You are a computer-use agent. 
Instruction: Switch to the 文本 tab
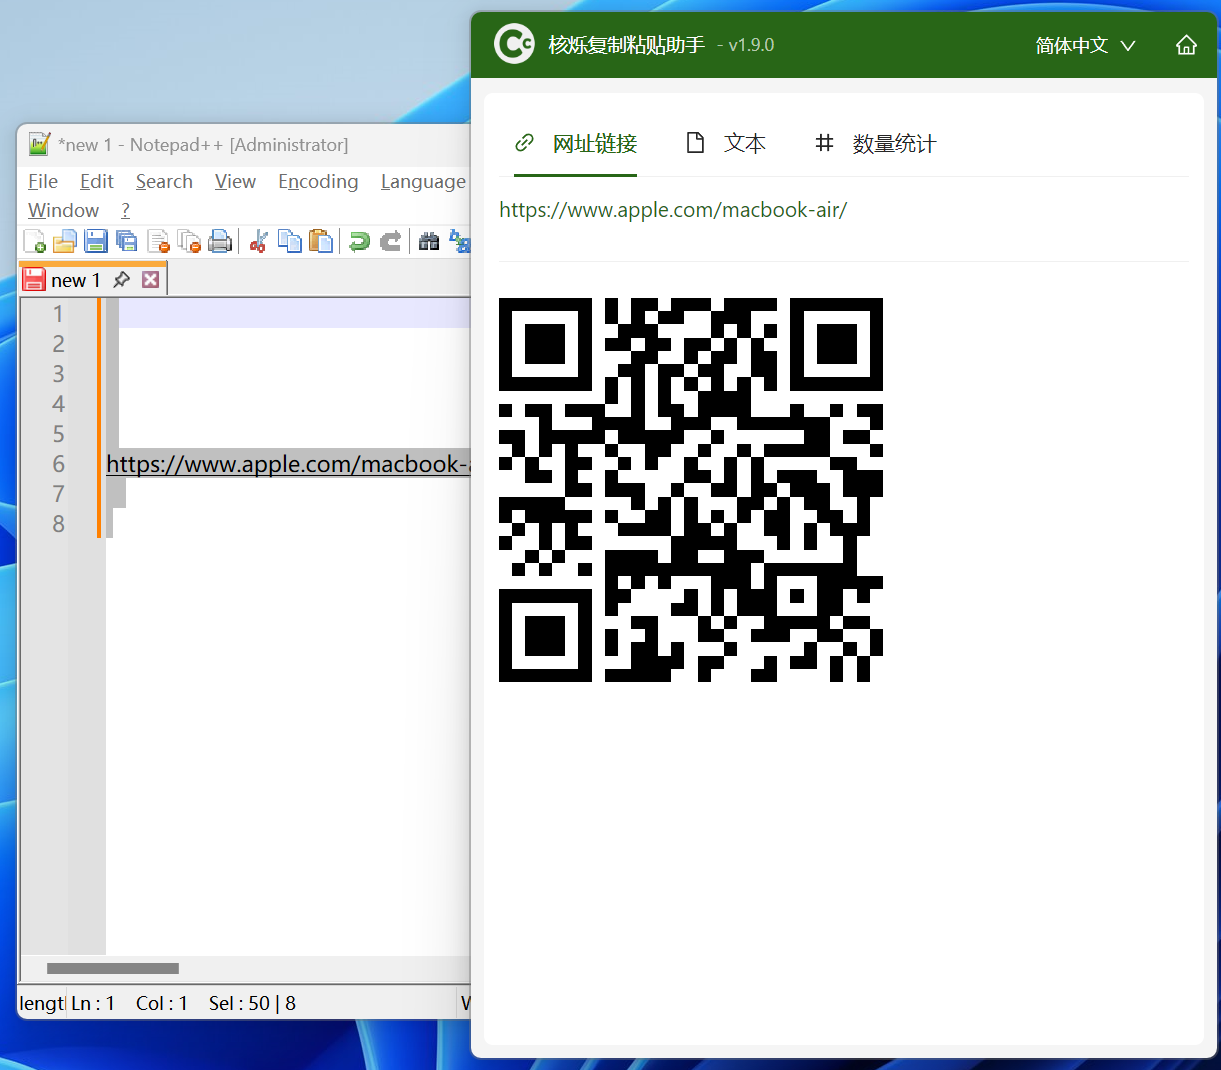726,144
